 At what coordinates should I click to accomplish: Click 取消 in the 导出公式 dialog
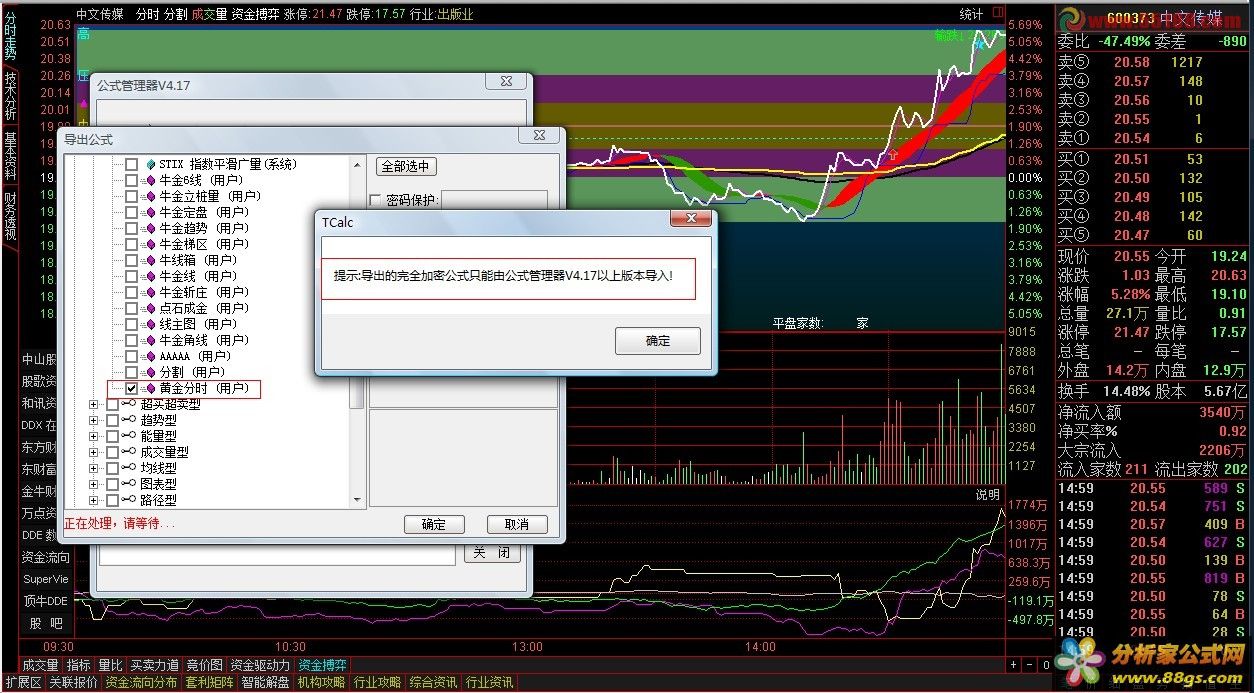point(517,524)
